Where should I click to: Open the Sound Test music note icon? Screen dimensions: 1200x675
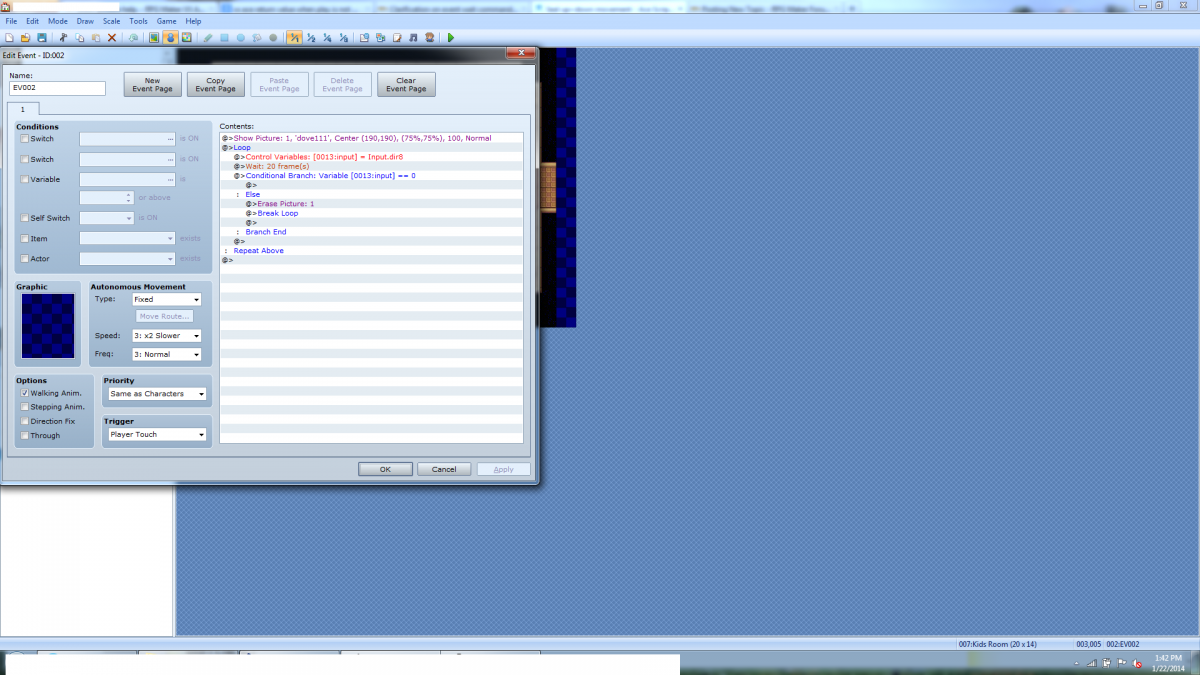coord(413,37)
